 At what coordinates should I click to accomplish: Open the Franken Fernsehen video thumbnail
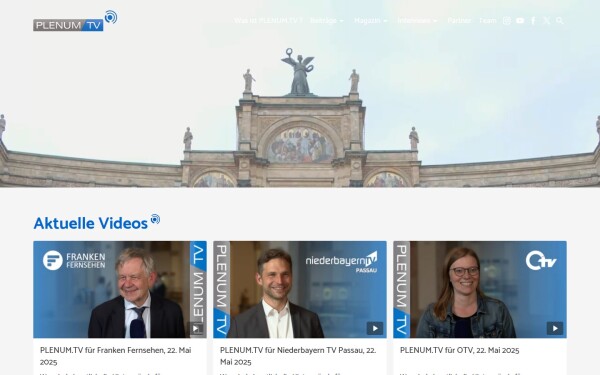tap(120, 289)
